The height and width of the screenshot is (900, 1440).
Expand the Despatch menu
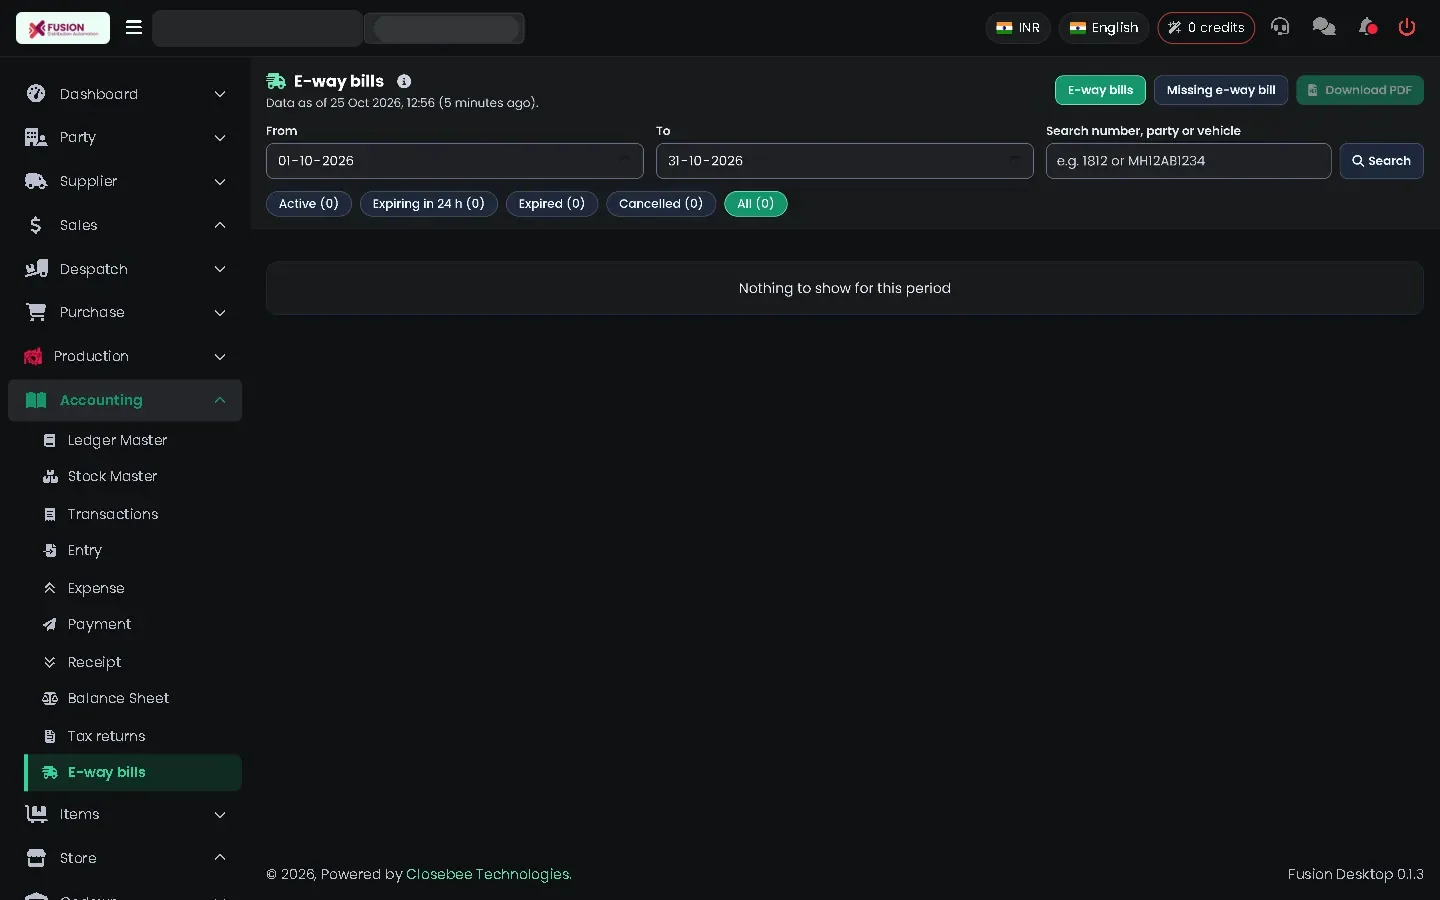[x=125, y=269]
